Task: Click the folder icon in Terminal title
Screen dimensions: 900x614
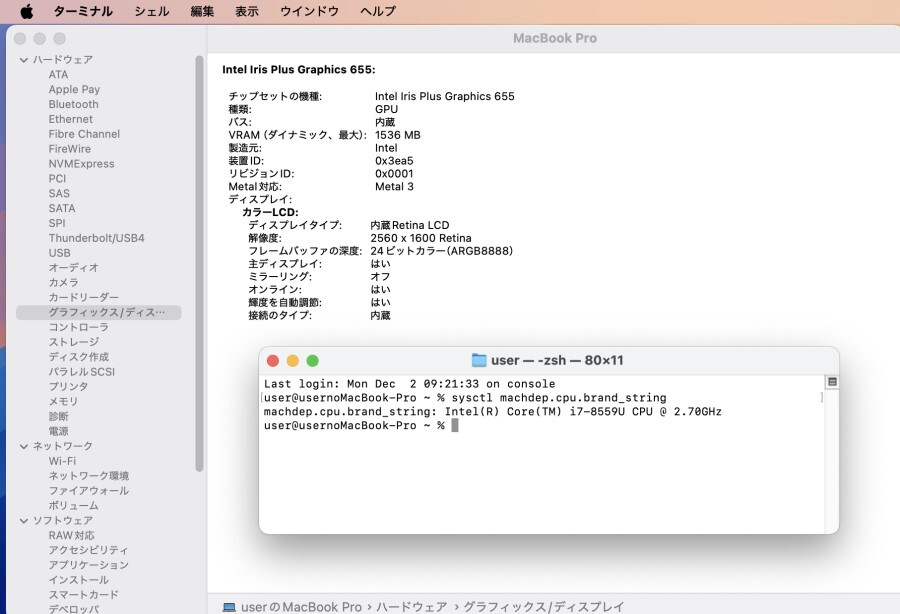Action: (479, 360)
